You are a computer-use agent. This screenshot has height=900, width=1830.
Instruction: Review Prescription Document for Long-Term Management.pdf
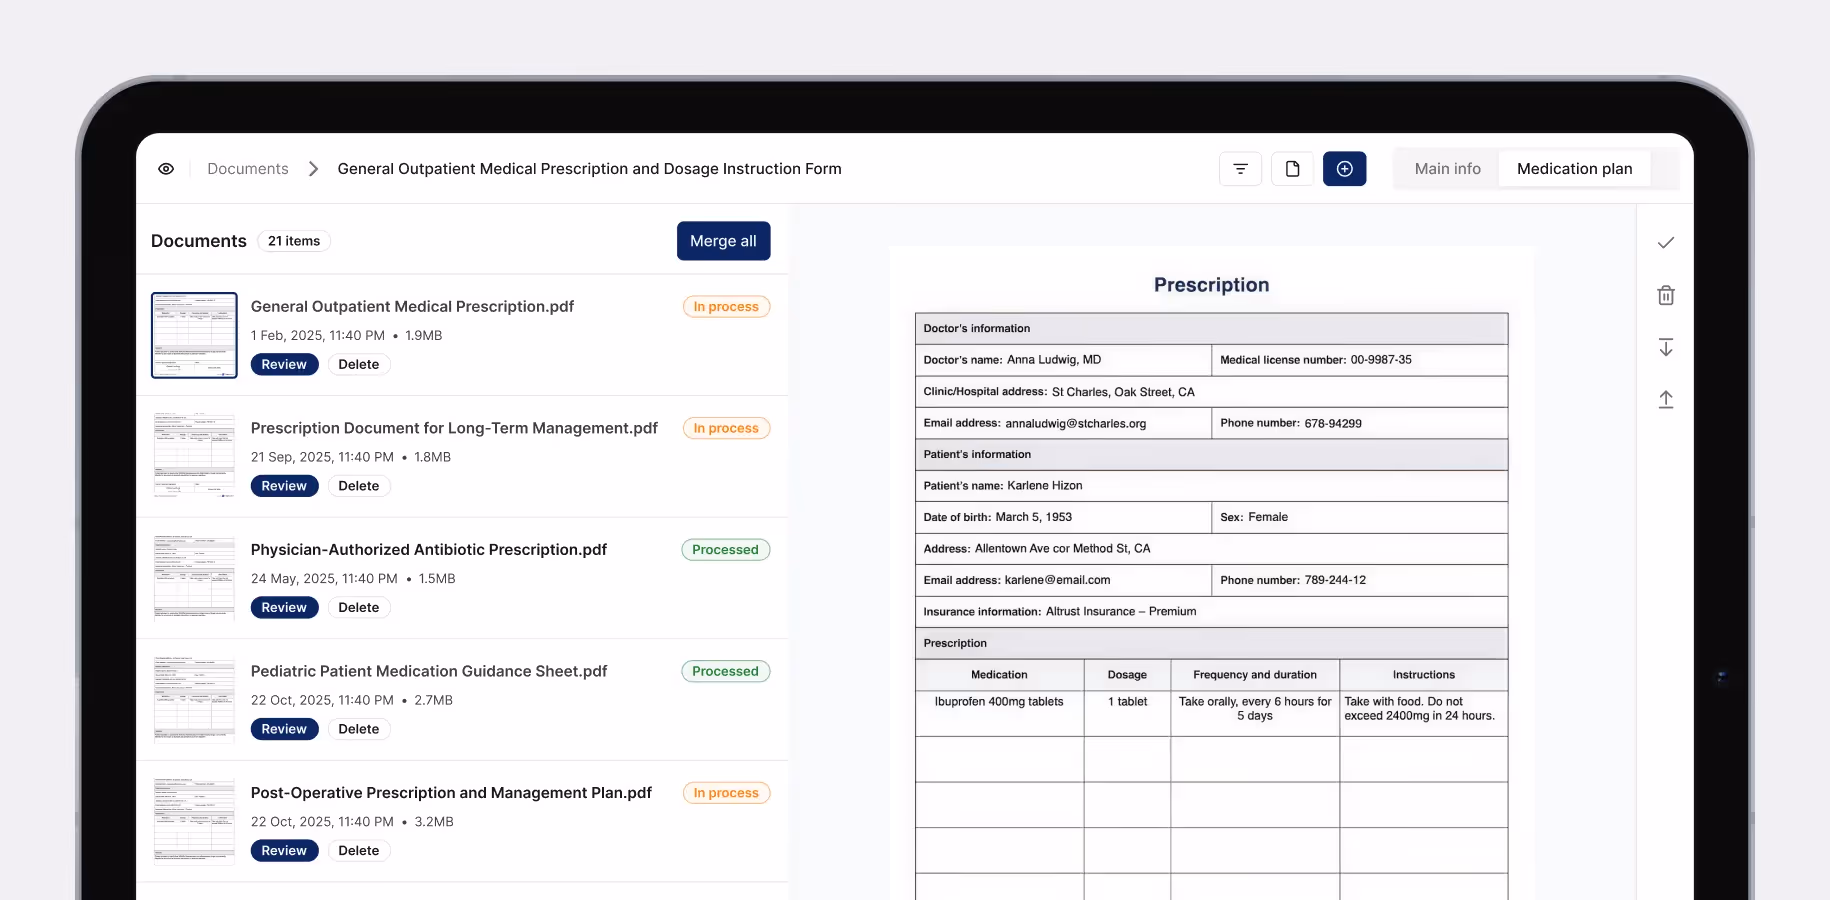(284, 486)
